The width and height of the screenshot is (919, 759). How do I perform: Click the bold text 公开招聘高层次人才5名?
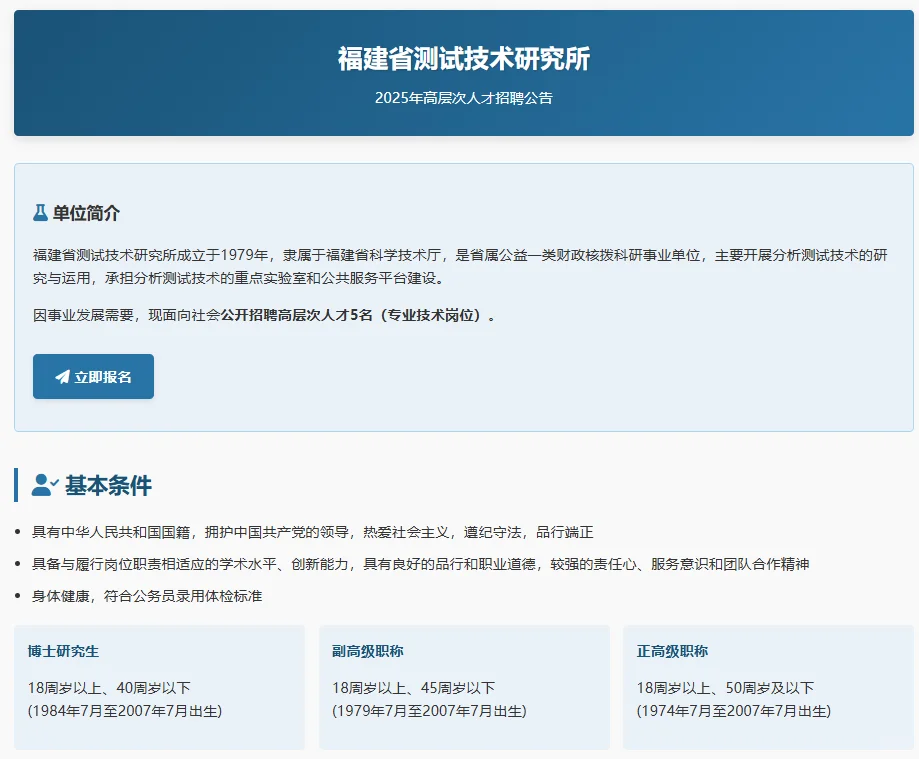click(x=297, y=315)
